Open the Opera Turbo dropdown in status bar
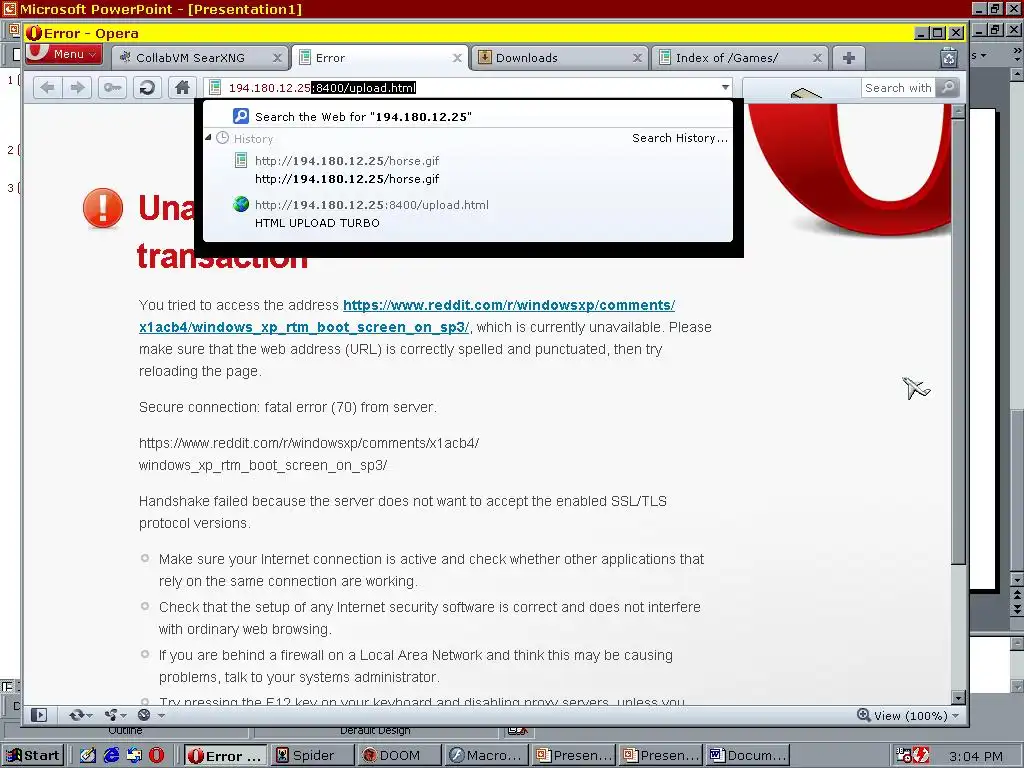 [x=151, y=715]
